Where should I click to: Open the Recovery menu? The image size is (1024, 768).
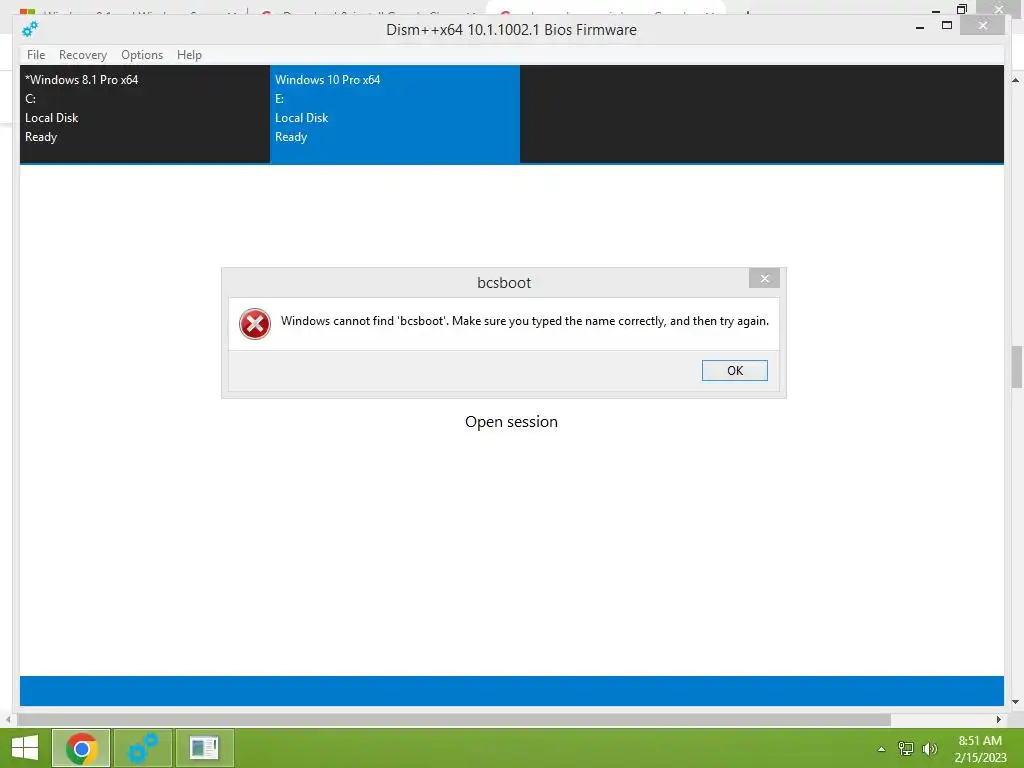(x=83, y=55)
